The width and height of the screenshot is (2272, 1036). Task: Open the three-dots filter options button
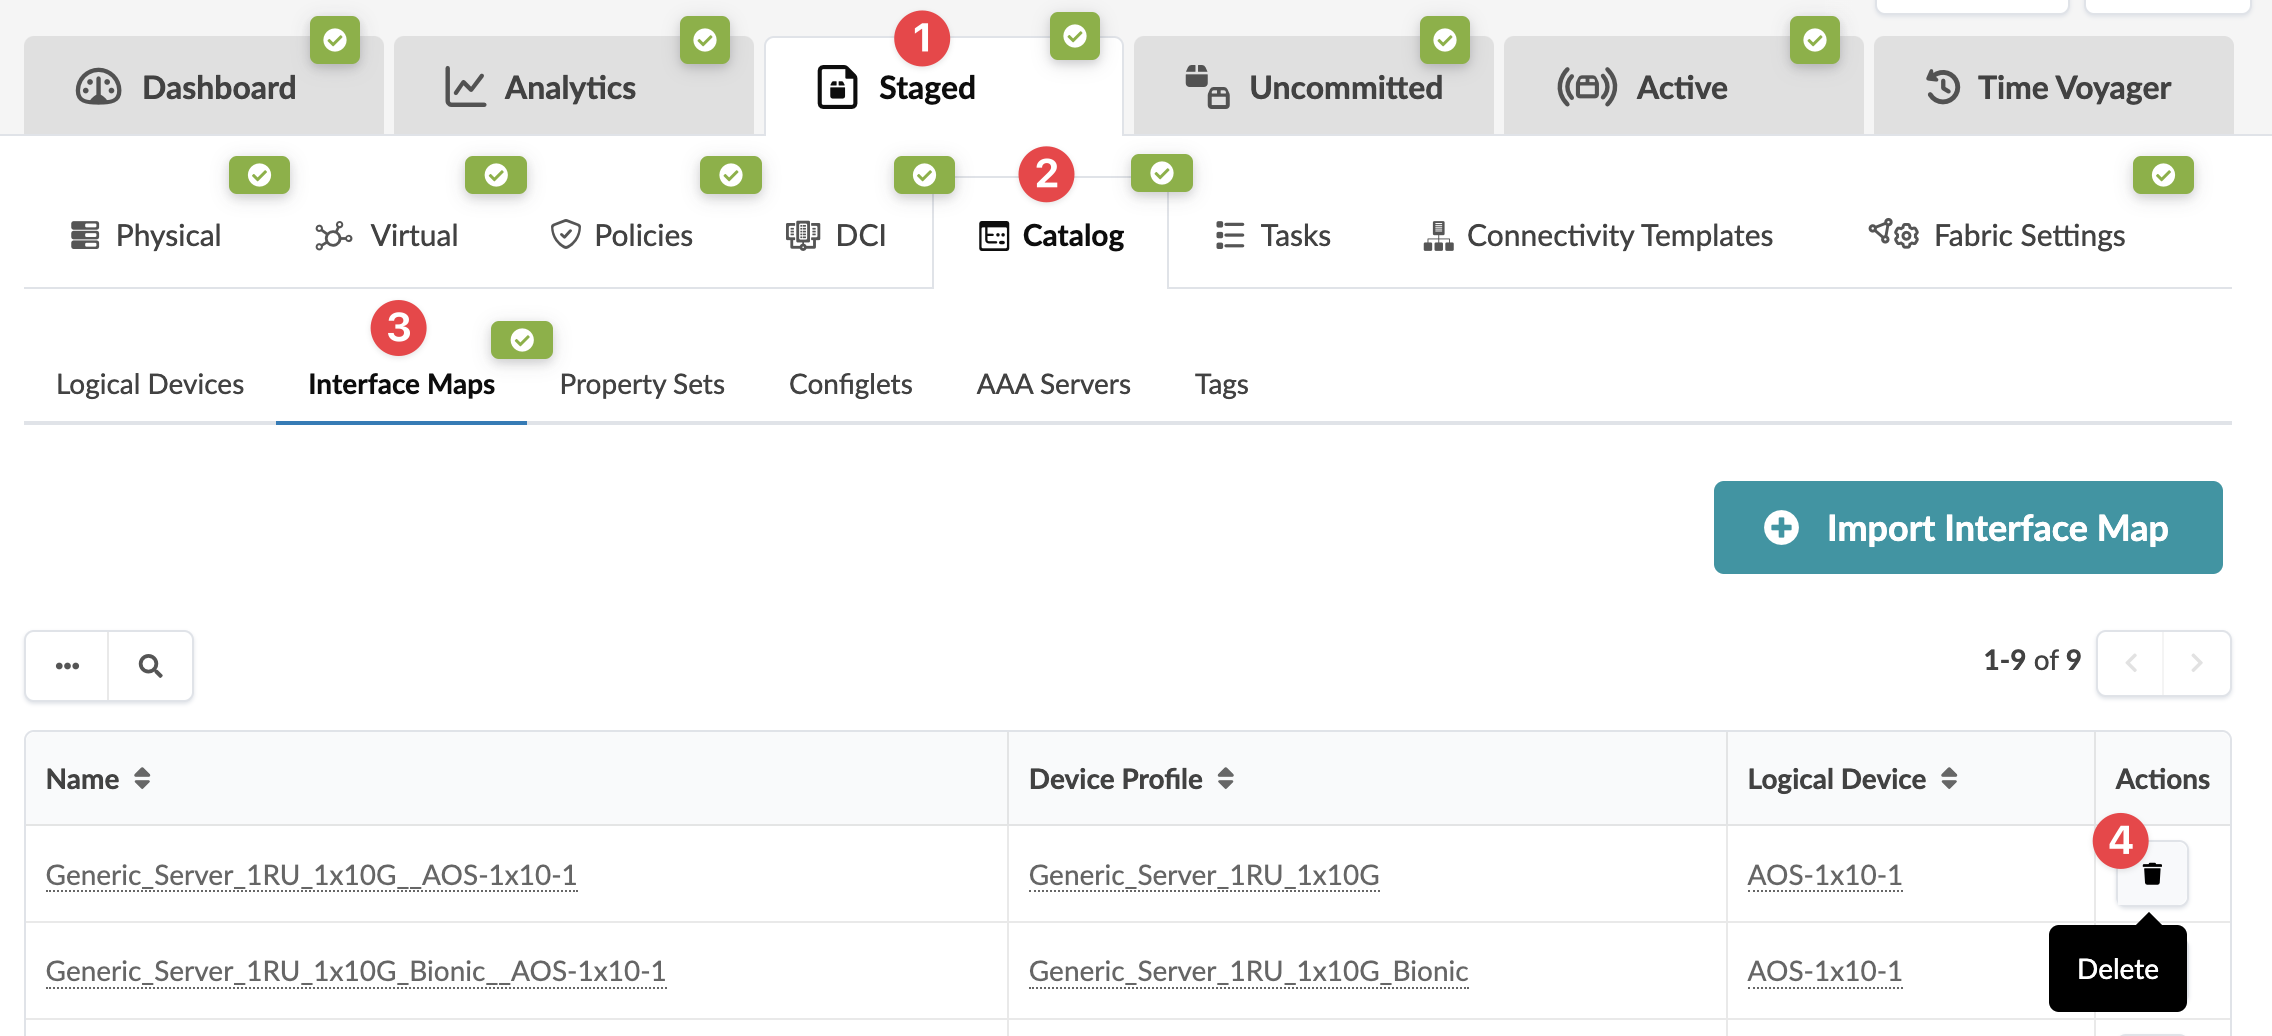point(67,666)
